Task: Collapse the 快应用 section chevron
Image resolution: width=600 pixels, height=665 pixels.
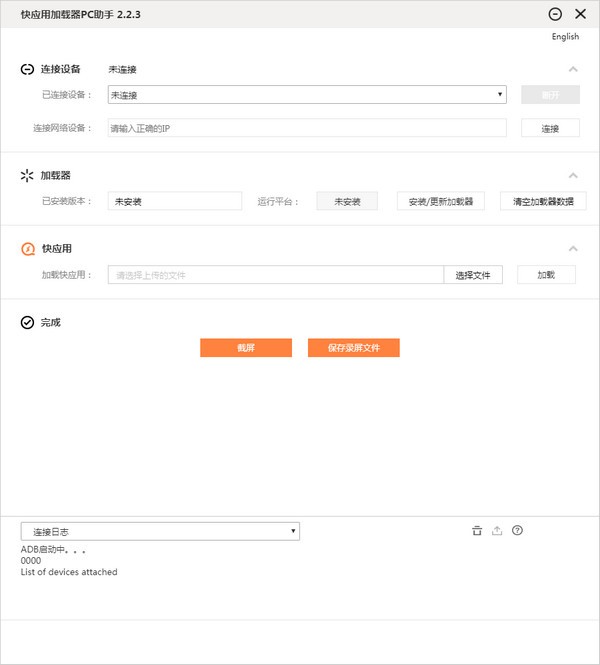Action: pyautogui.click(x=573, y=249)
